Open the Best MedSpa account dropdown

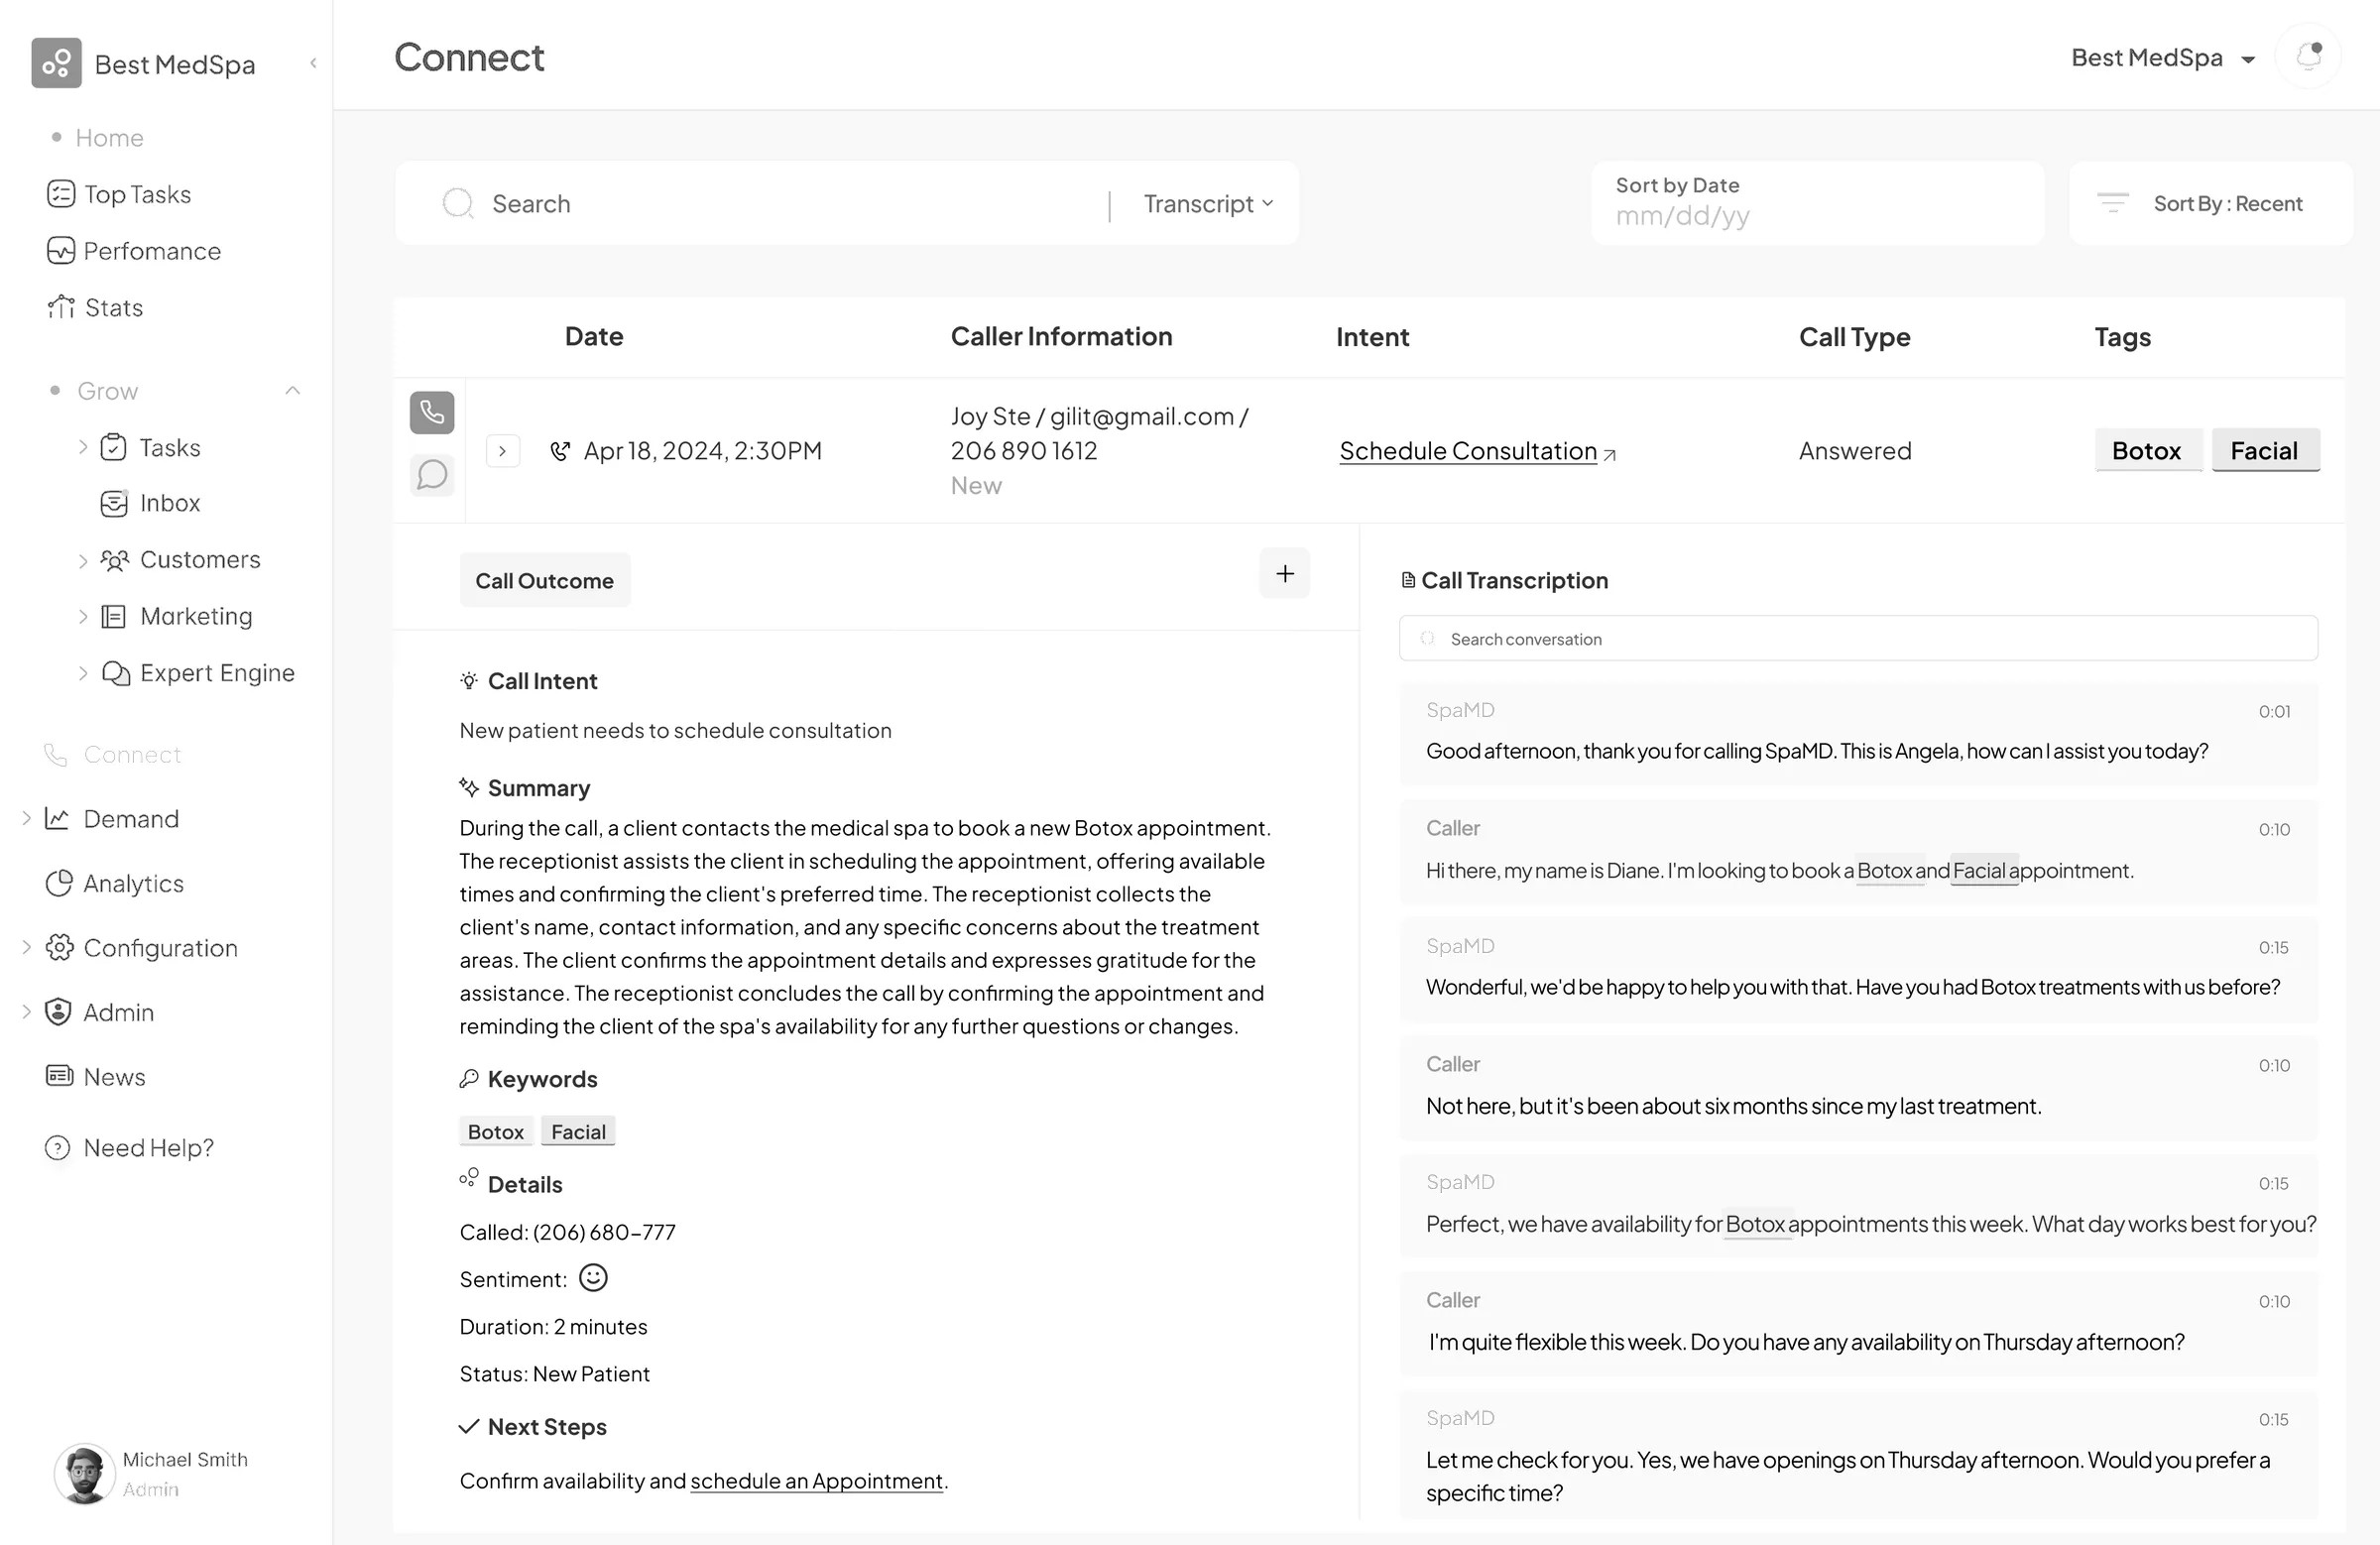pyautogui.click(x=2163, y=58)
